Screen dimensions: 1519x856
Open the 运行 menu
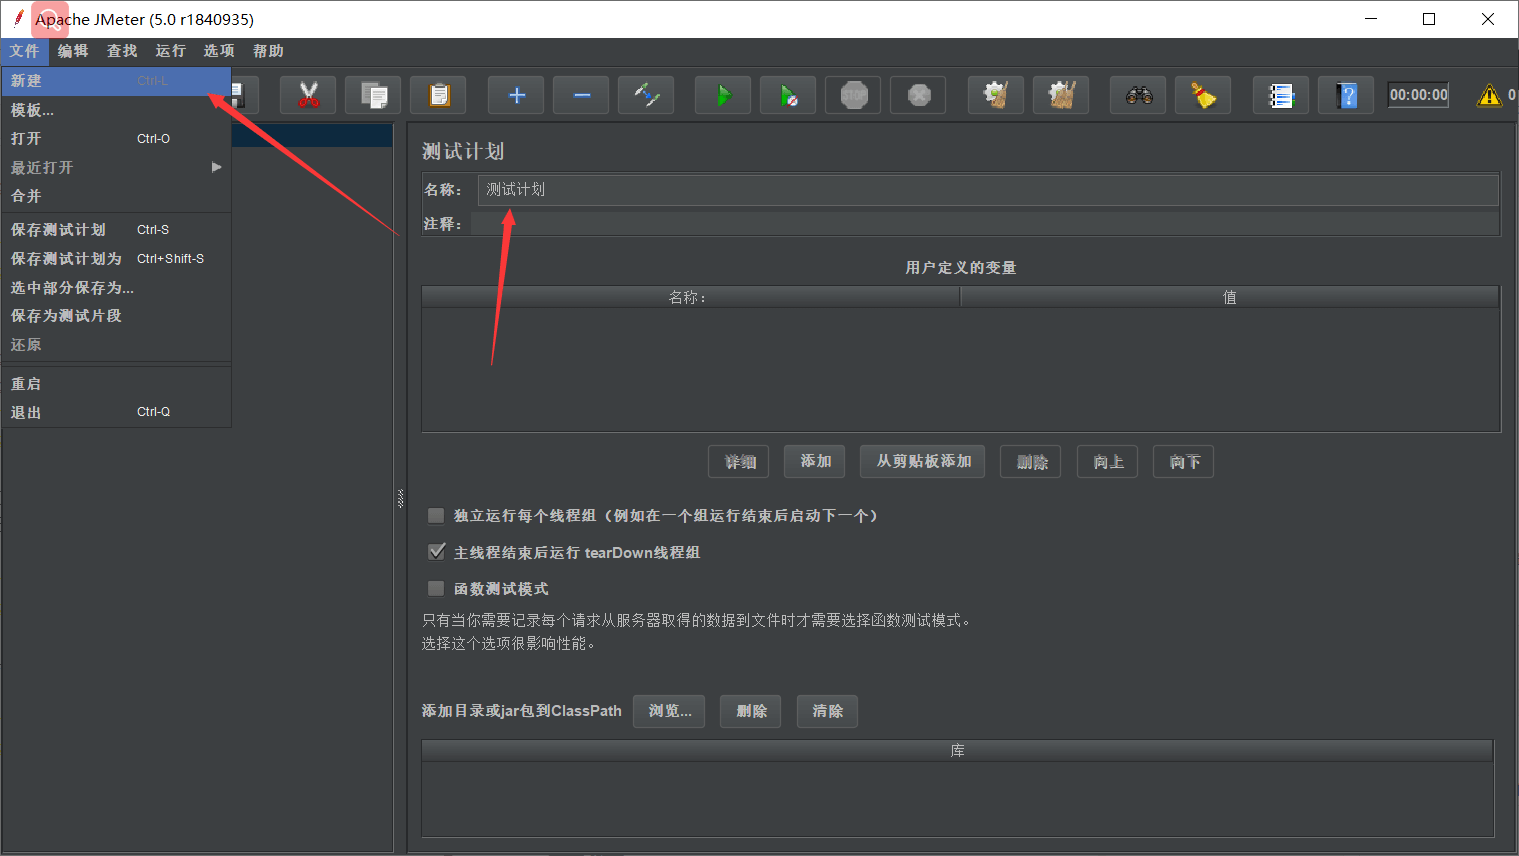tap(171, 51)
